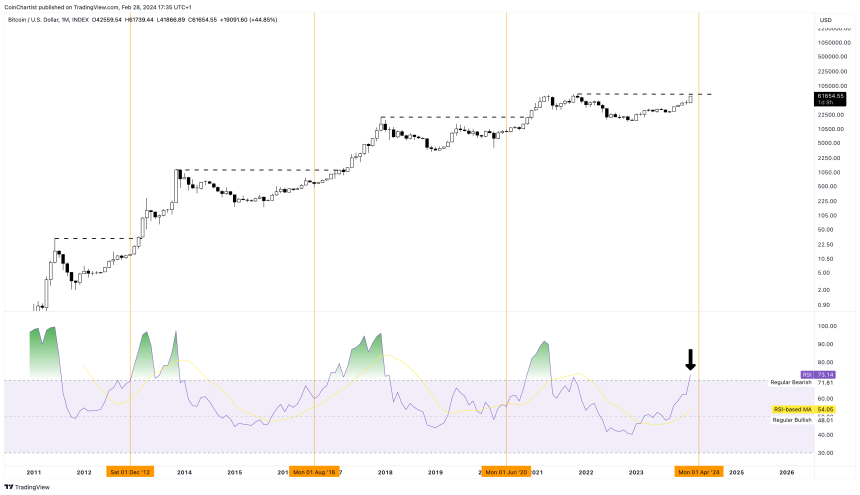Click the 71.81 RSI axis label
Screen dimensions: 860x495
point(826,383)
